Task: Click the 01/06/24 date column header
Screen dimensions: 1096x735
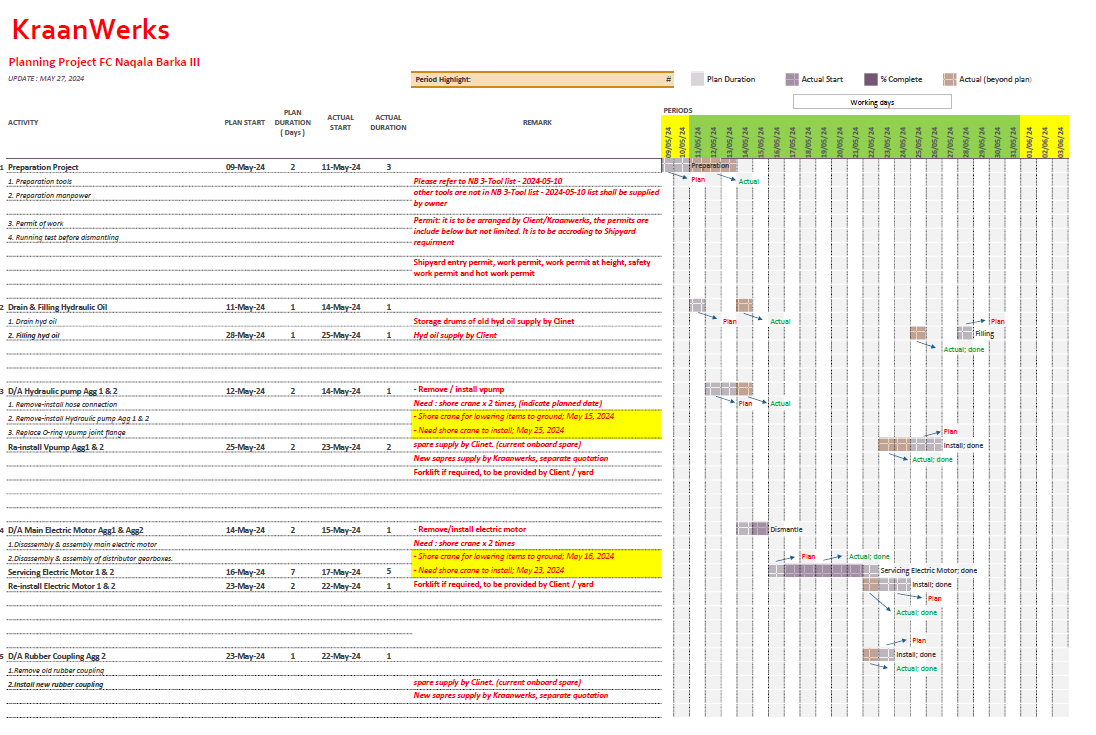Action: (1029, 142)
